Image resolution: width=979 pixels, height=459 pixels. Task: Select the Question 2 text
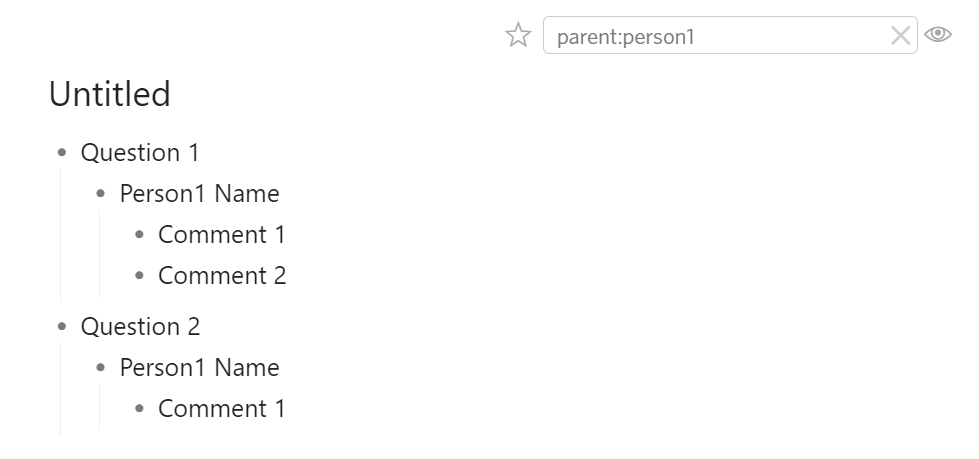(x=140, y=326)
